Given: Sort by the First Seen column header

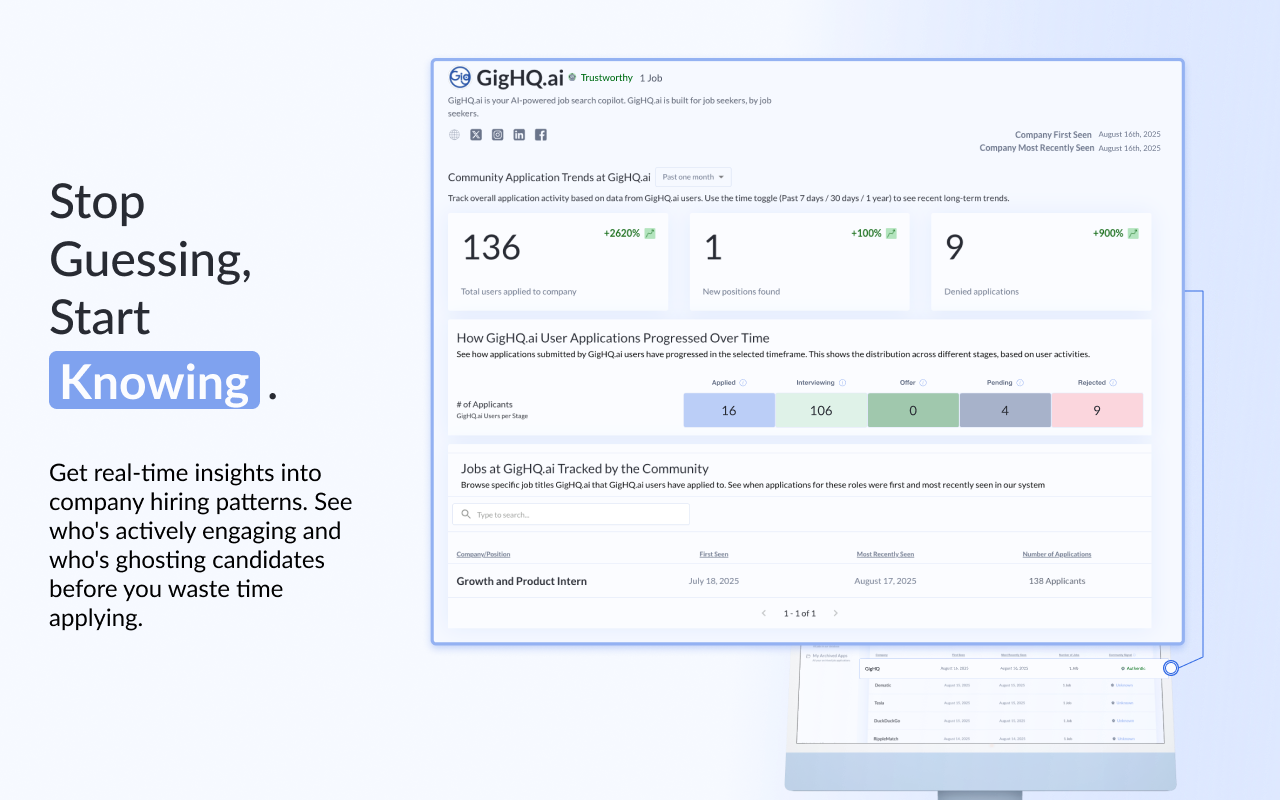Looking at the screenshot, I should pos(714,554).
